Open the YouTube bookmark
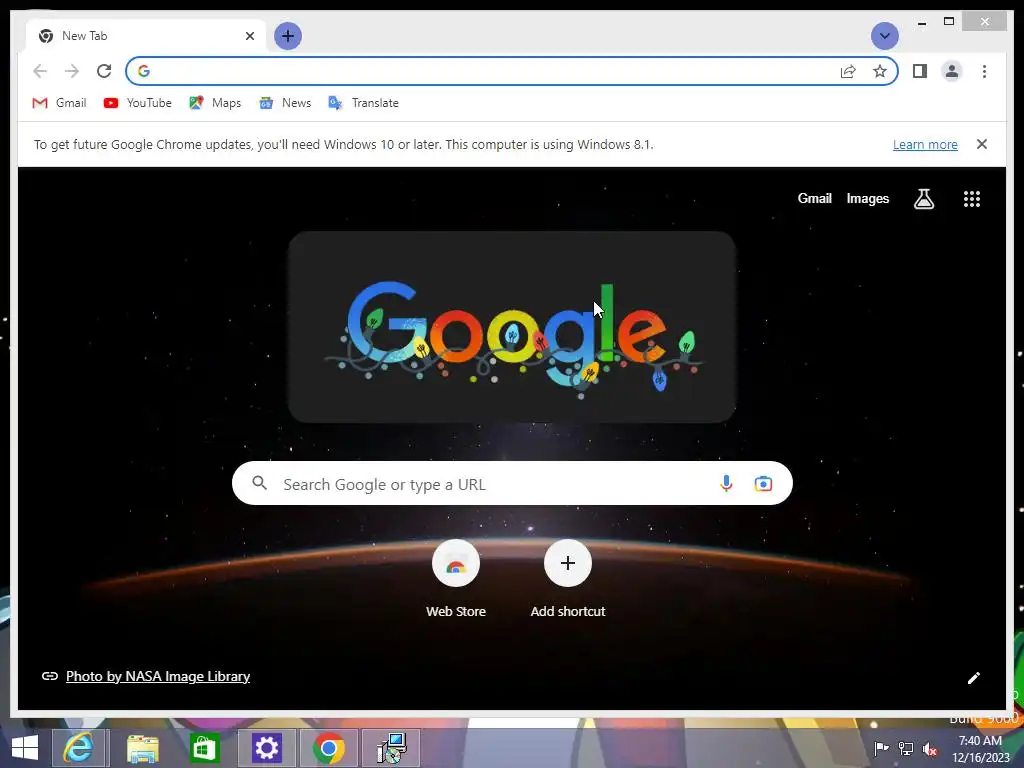Image resolution: width=1024 pixels, height=768 pixels. (138, 103)
